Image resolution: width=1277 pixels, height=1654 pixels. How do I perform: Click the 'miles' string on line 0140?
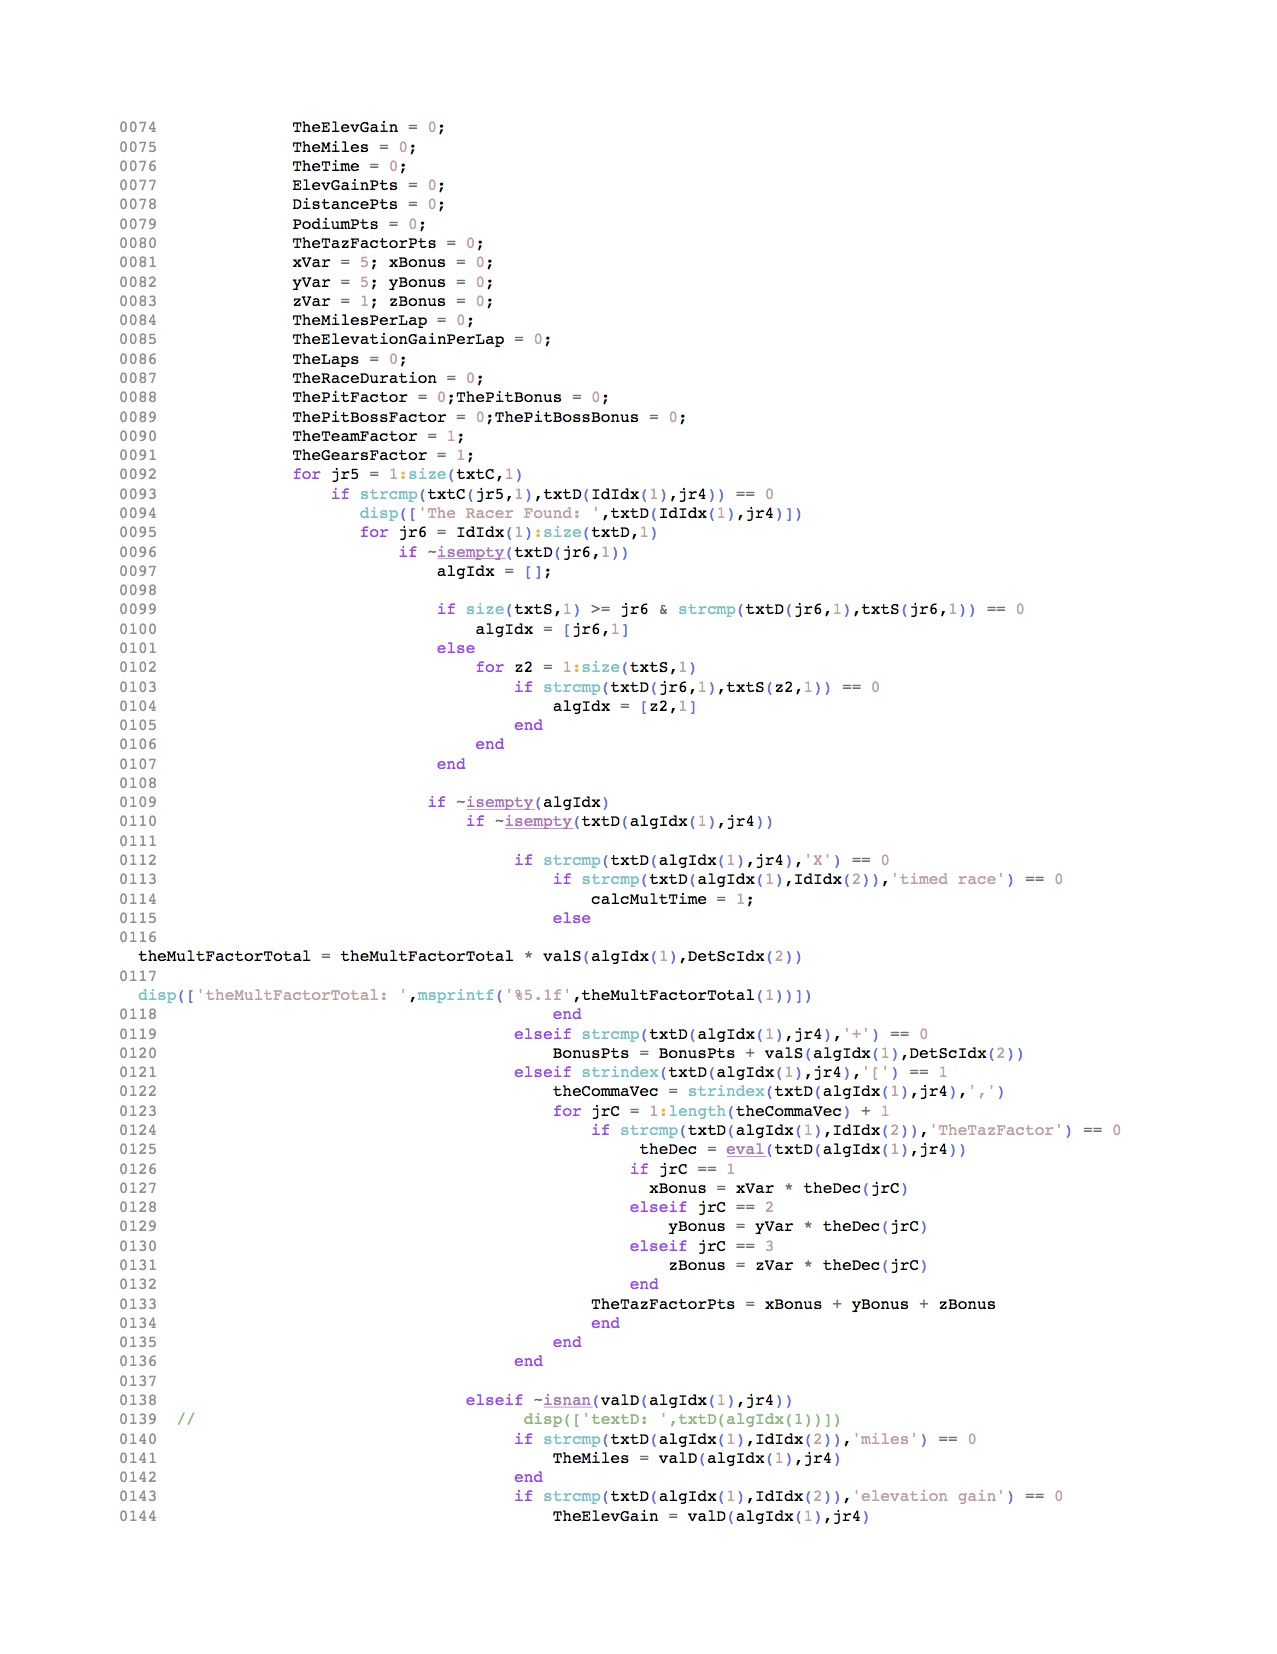tap(885, 1439)
